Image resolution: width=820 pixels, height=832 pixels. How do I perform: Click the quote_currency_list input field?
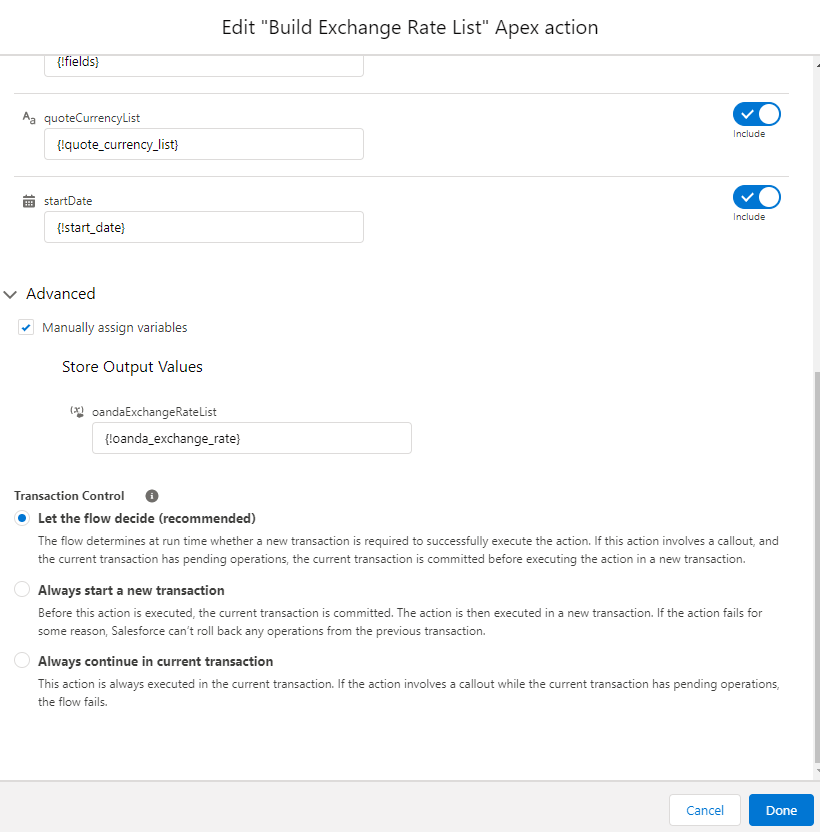204,144
